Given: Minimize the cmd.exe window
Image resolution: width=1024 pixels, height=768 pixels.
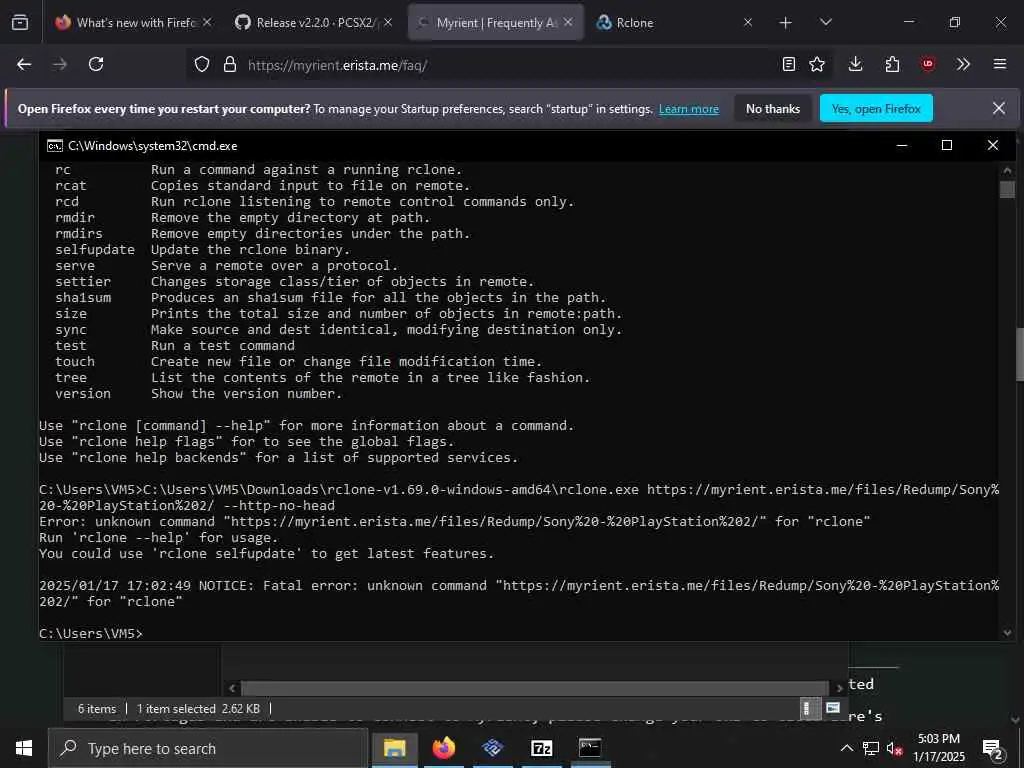Looking at the screenshot, I should tap(902, 146).
